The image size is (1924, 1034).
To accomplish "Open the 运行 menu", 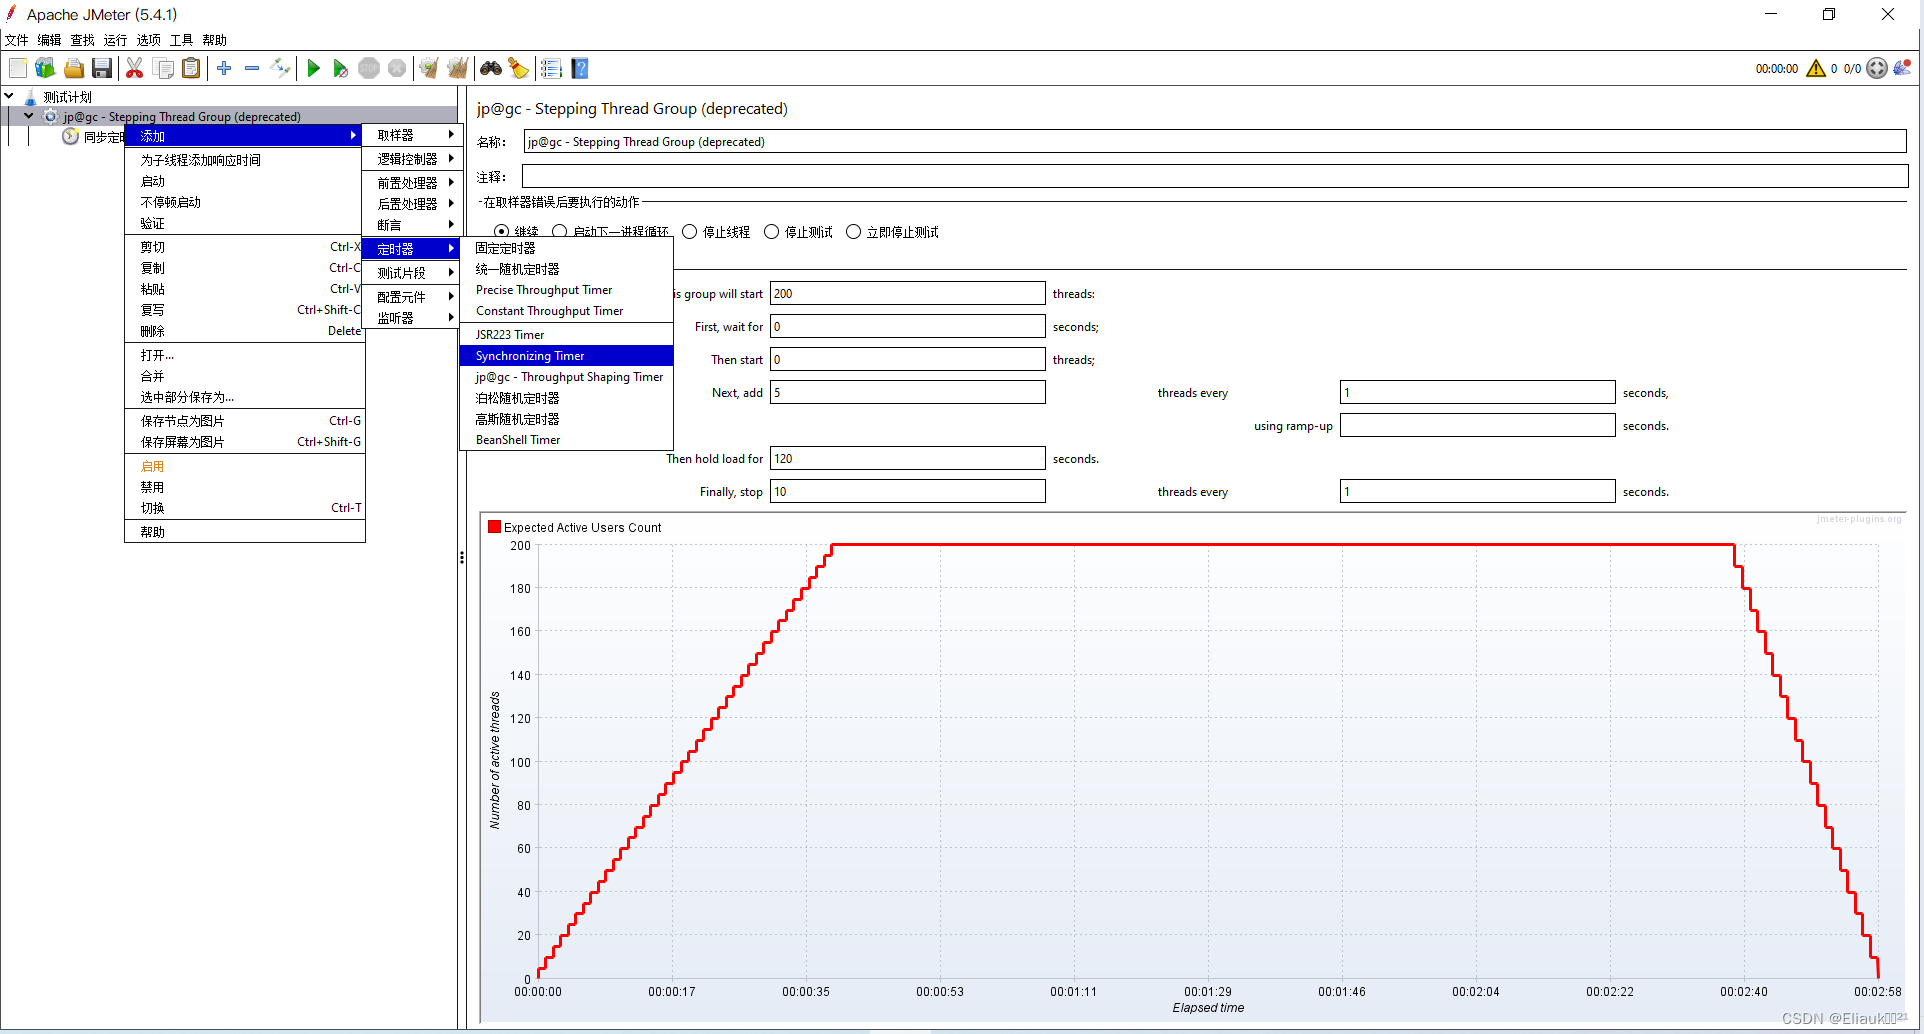I will [x=115, y=40].
